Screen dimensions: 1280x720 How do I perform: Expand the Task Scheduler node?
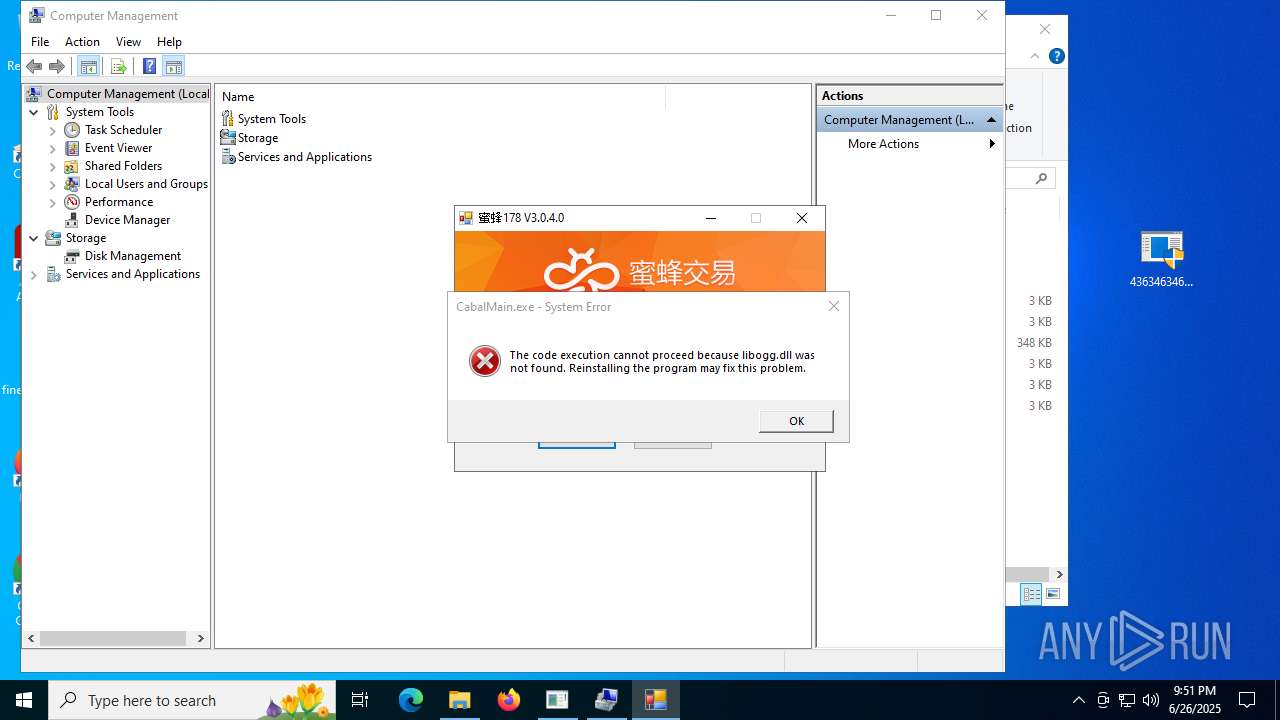(x=53, y=130)
